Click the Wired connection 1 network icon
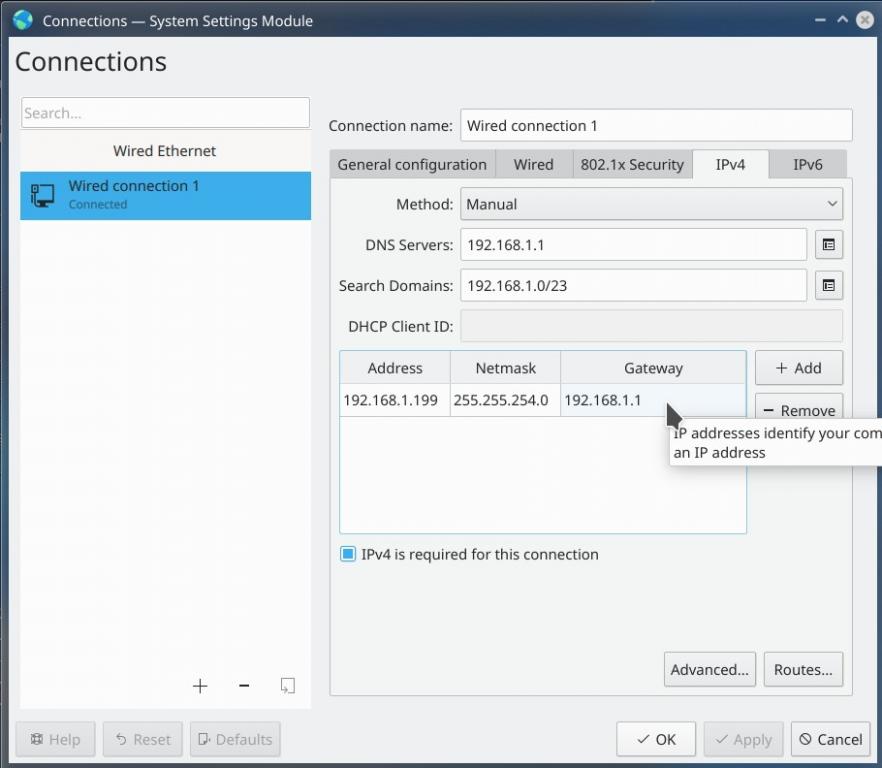Image resolution: width=882 pixels, height=768 pixels. [x=43, y=195]
